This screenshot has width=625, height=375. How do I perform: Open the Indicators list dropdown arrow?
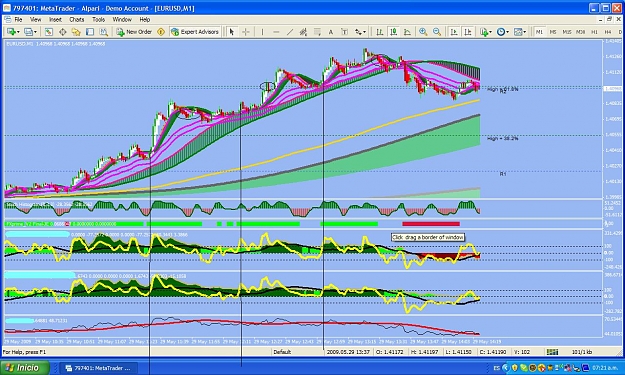490,32
